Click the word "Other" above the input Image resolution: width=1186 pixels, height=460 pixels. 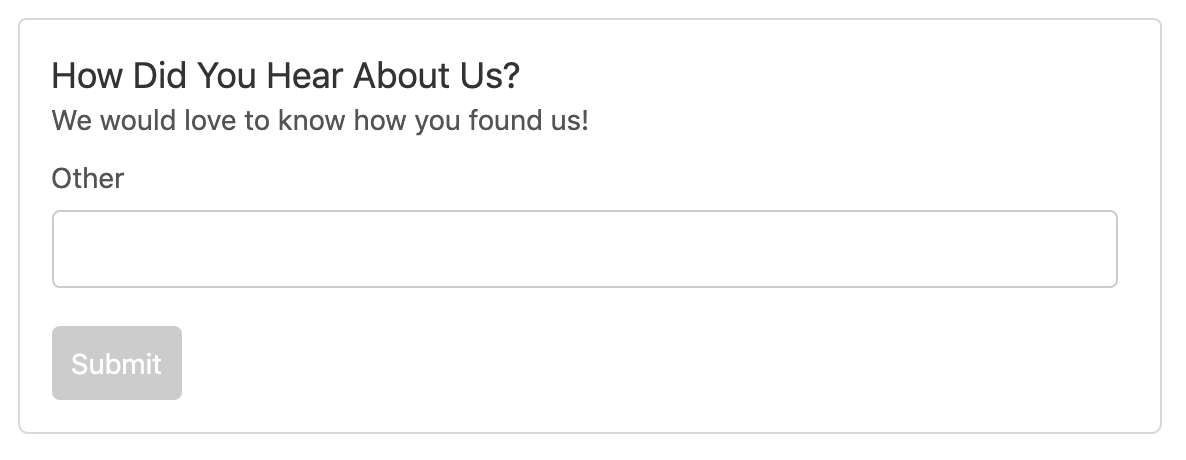click(88, 179)
